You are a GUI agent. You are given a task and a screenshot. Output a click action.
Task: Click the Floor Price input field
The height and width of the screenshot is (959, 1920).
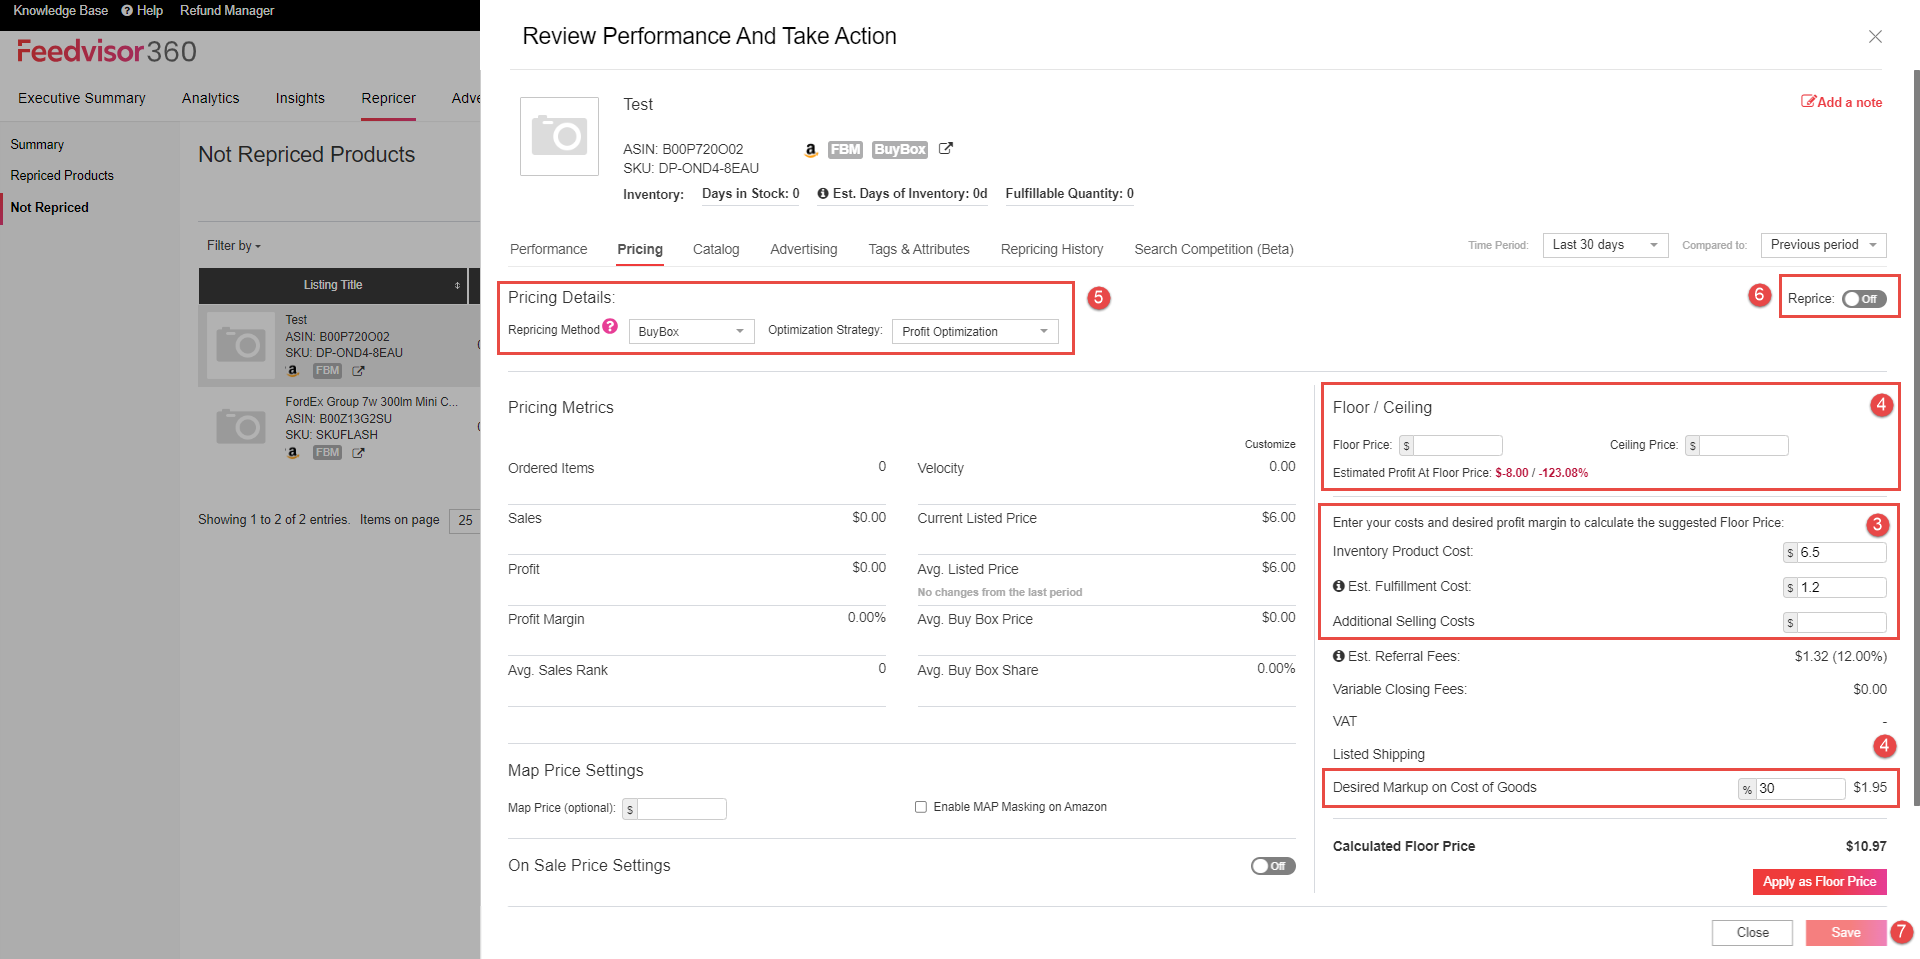click(1457, 445)
